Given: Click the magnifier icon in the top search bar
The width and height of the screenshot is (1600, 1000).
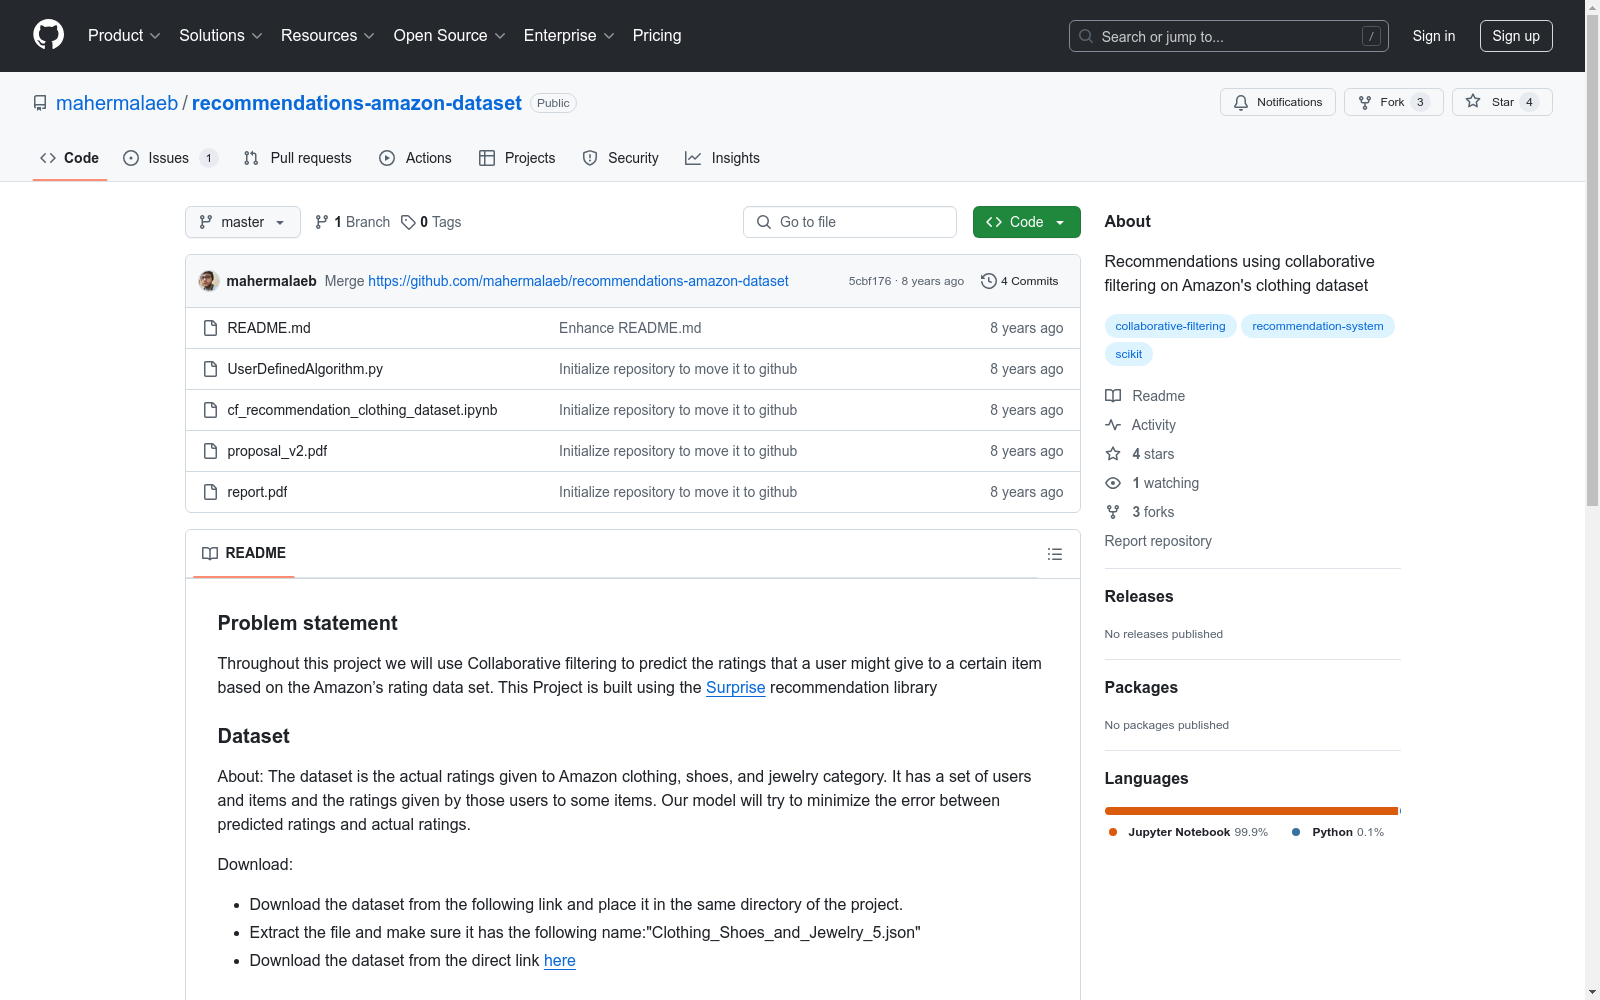Looking at the screenshot, I should (1086, 36).
